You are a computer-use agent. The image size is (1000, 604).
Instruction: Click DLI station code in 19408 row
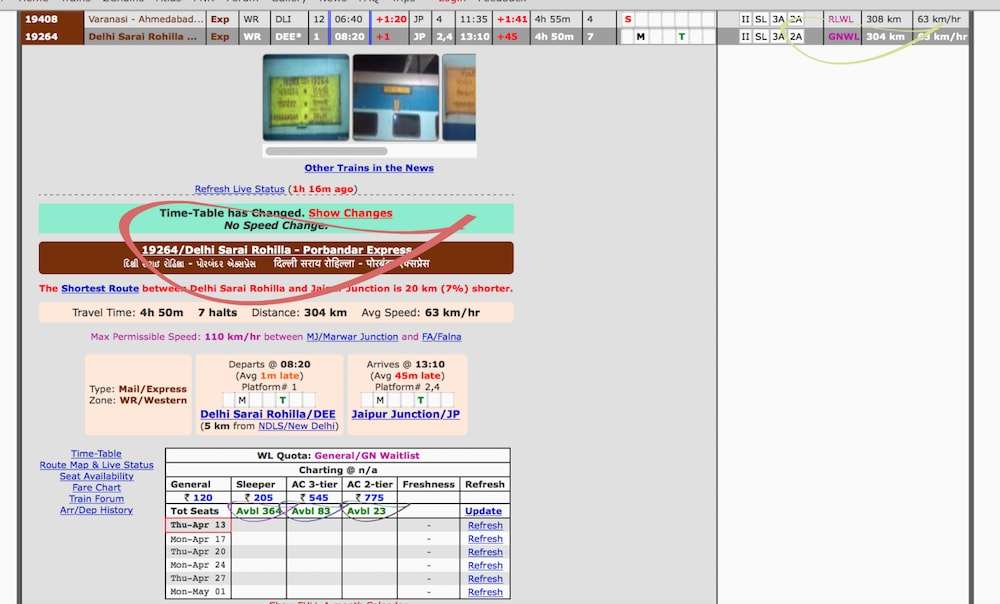point(283,19)
